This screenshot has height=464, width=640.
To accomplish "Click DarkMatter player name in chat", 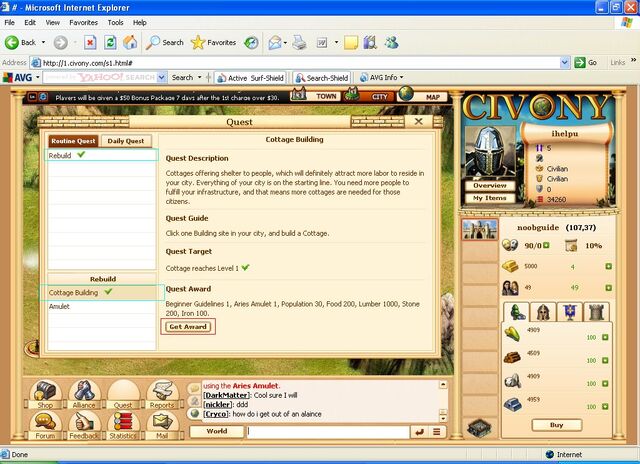I will [226, 395].
